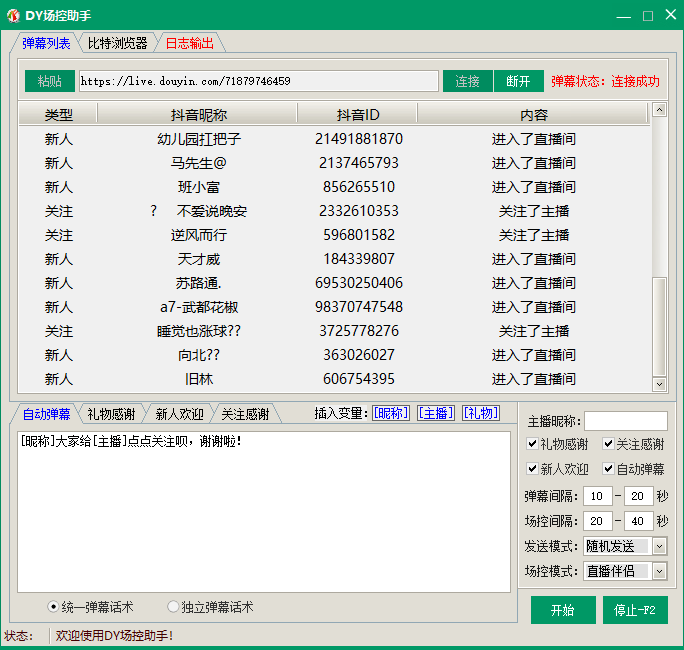Click the 开始 button
Screen dimensions: 684x650
coord(563,610)
